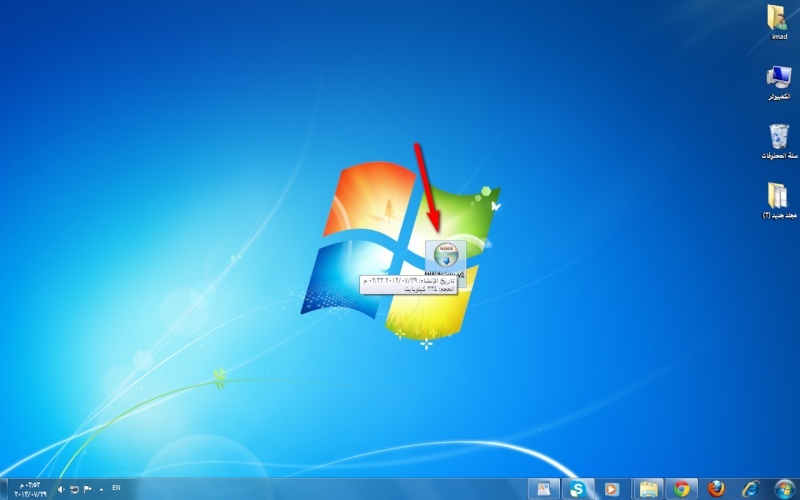Open the New Folder (2) desktop icon
Screen dimensions: 800x500
(x=779, y=201)
